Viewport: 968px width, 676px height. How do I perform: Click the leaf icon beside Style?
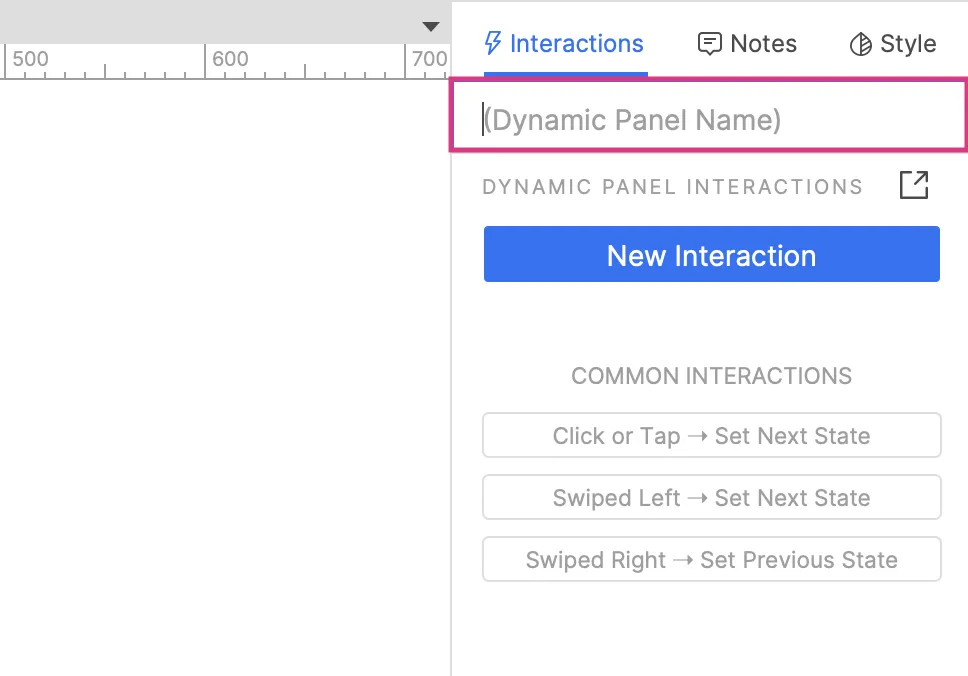pyautogui.click(x=860, y=44)
